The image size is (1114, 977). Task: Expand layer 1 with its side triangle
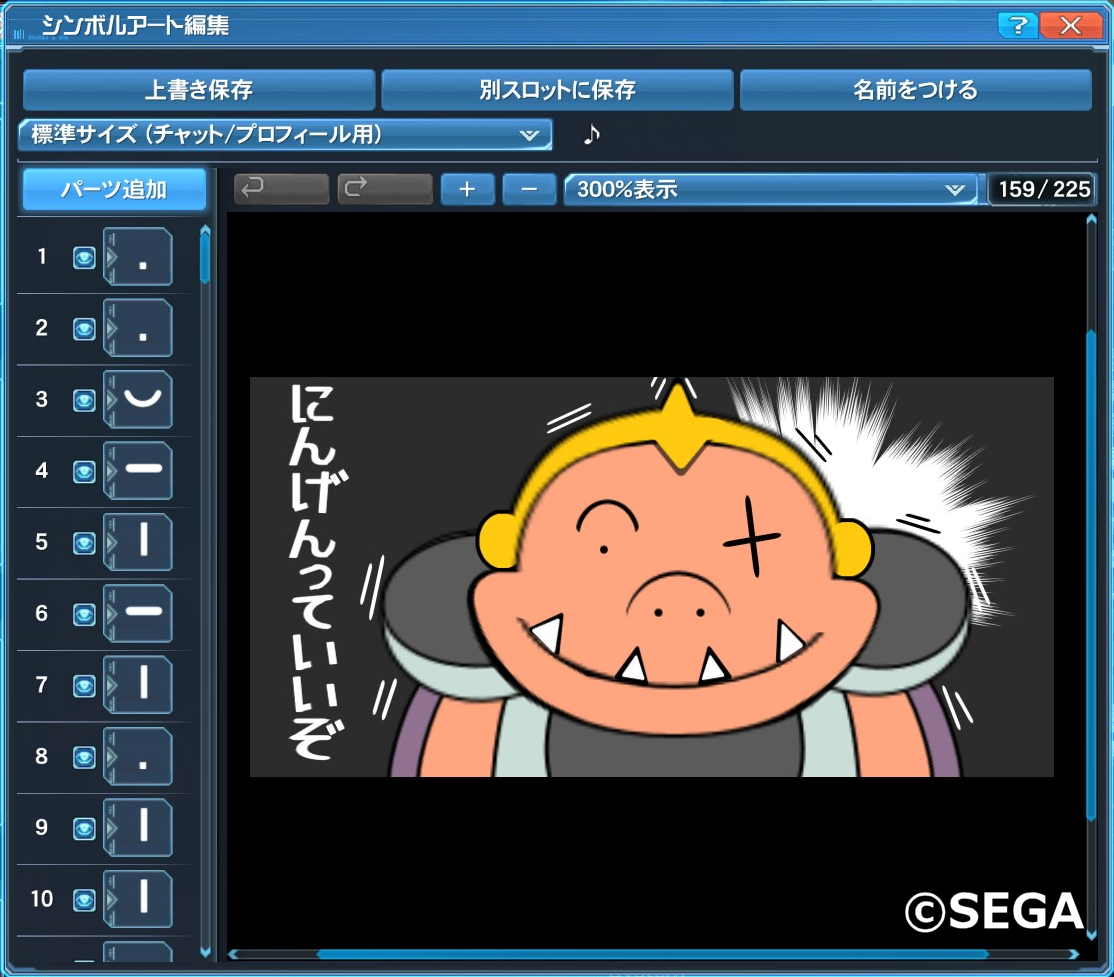pos(110,257)
